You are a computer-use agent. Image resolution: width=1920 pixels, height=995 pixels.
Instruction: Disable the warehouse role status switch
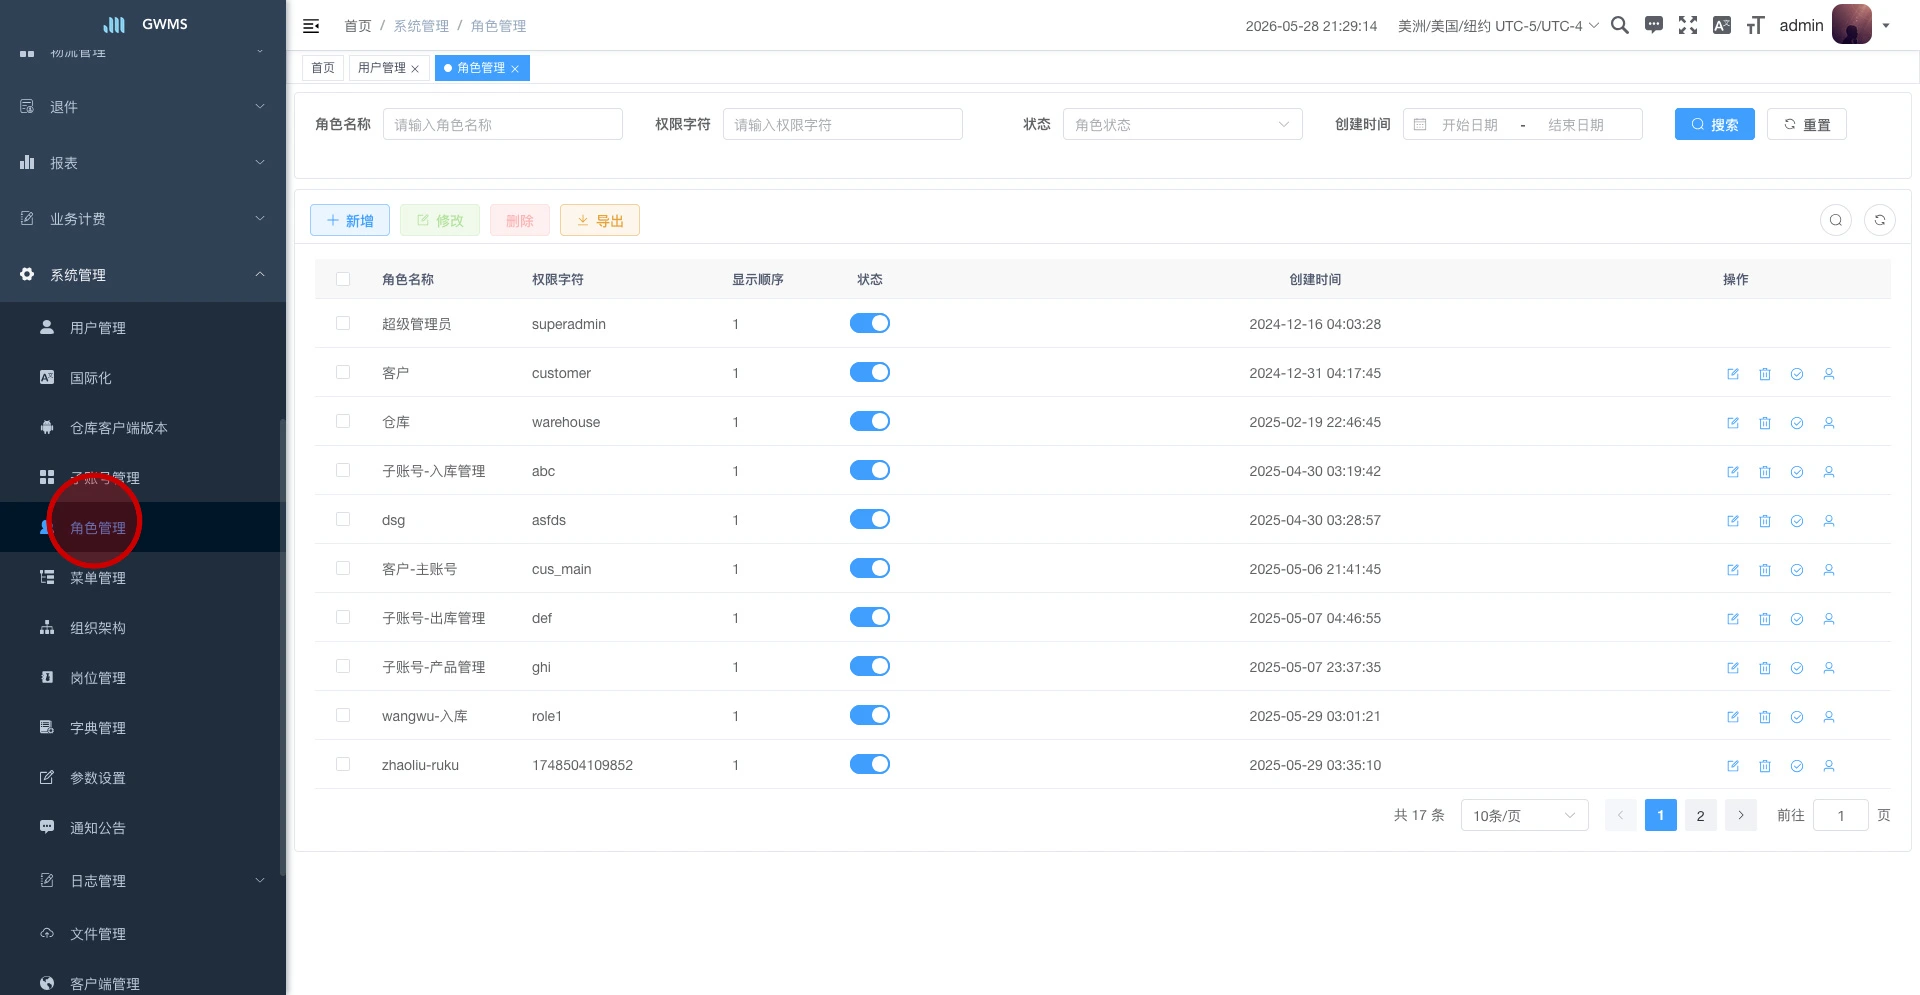pyautogui.click(x=870, y=421)
